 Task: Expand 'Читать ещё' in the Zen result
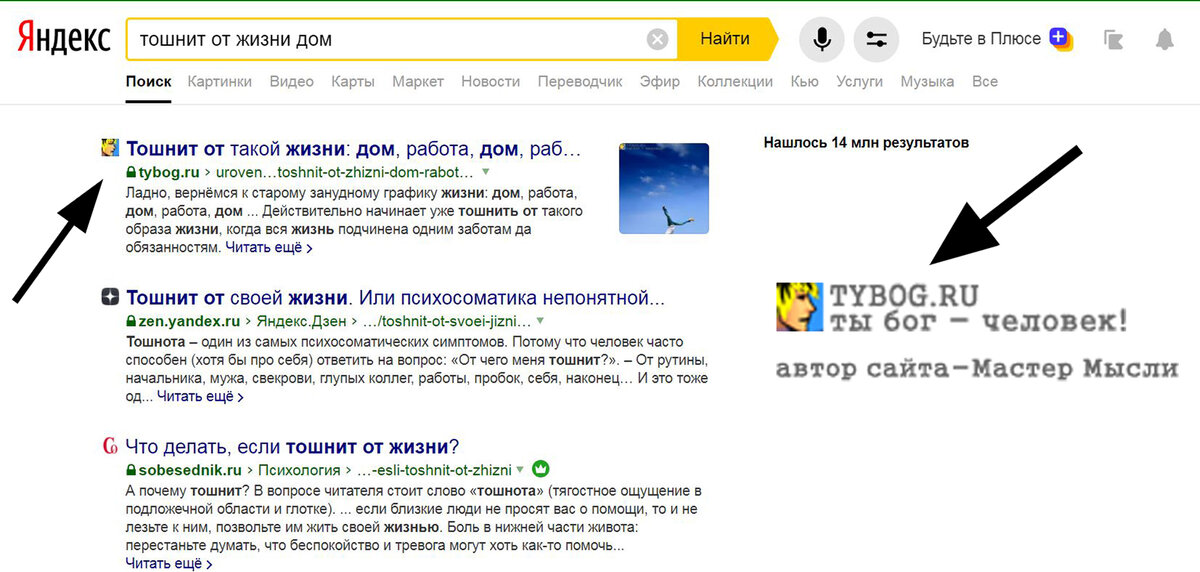click(200, 396)
